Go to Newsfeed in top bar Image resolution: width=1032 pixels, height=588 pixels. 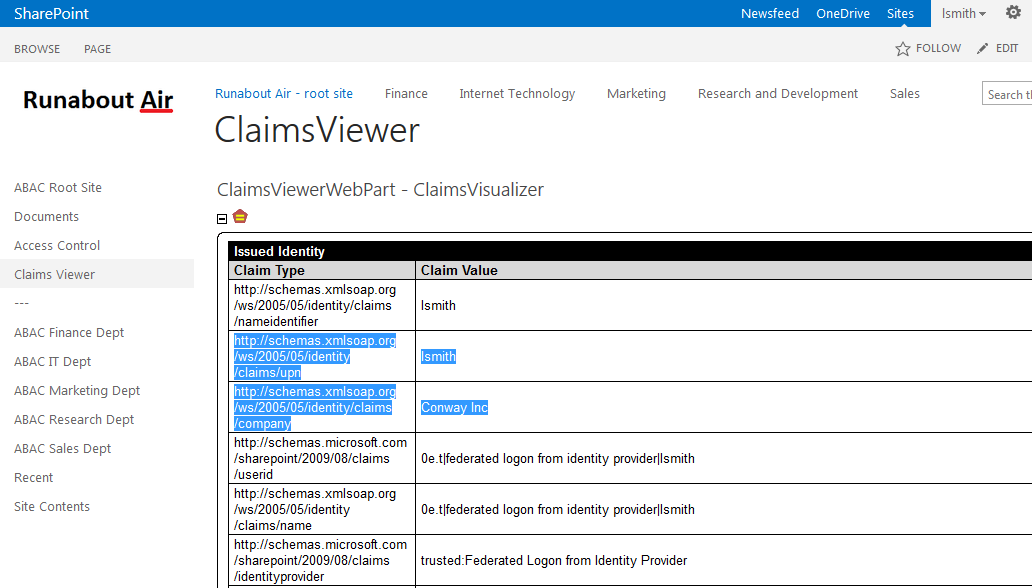click(x=769, y=13)
